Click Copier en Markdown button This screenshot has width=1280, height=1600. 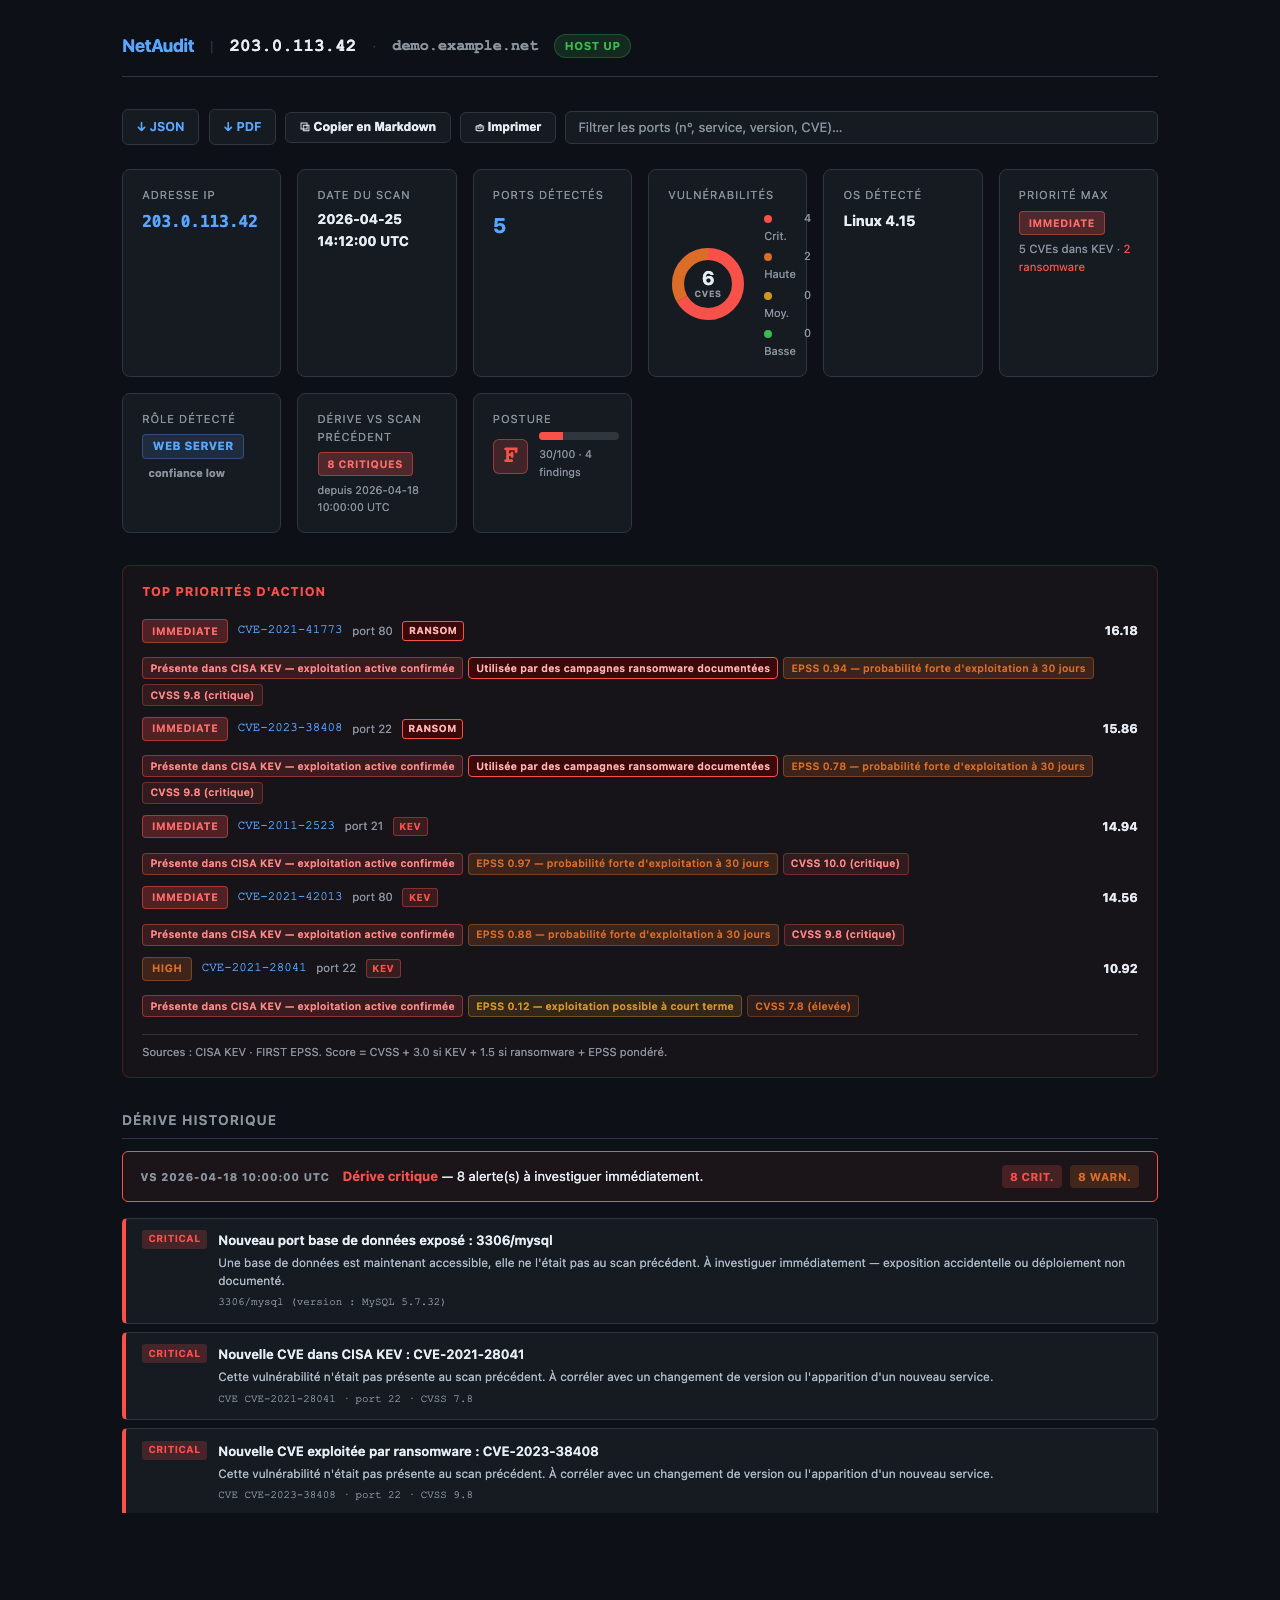click(368, 127)
